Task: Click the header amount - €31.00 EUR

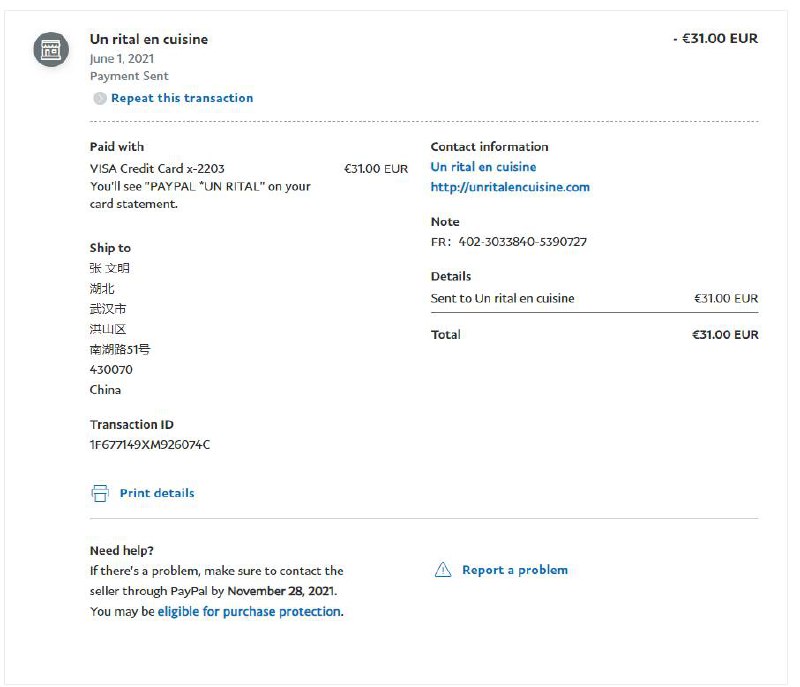Action: 715,39
